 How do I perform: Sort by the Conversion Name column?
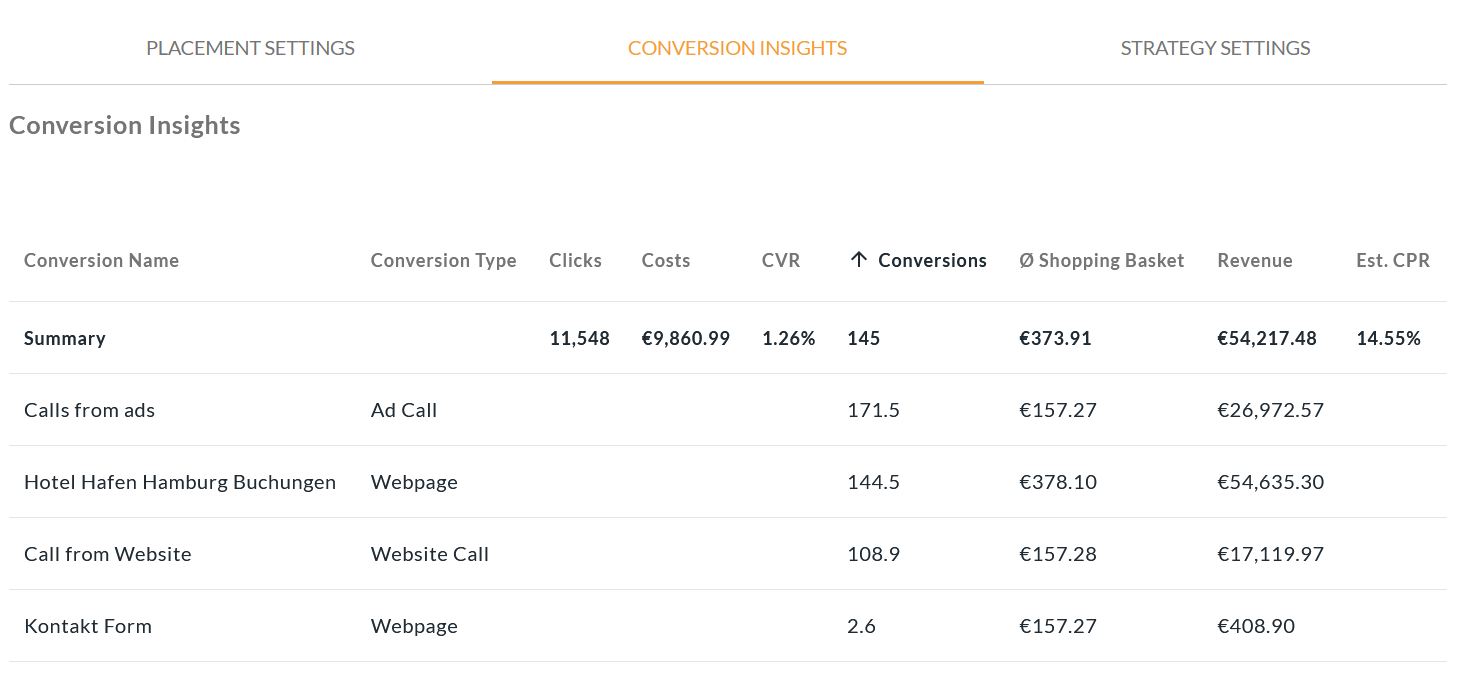point(101,261)
